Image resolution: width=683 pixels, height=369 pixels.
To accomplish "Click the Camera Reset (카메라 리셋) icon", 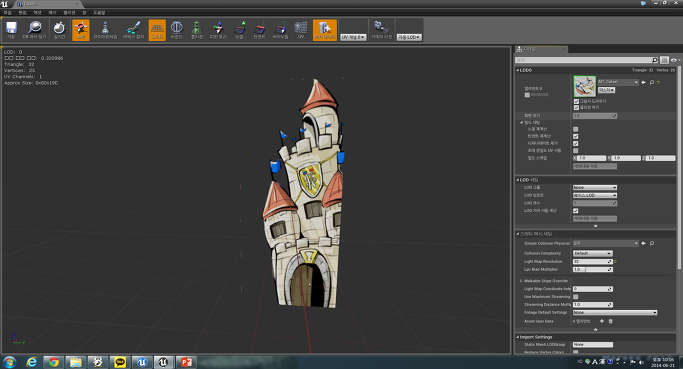I will pyautogui.click(x=382, y=30).
